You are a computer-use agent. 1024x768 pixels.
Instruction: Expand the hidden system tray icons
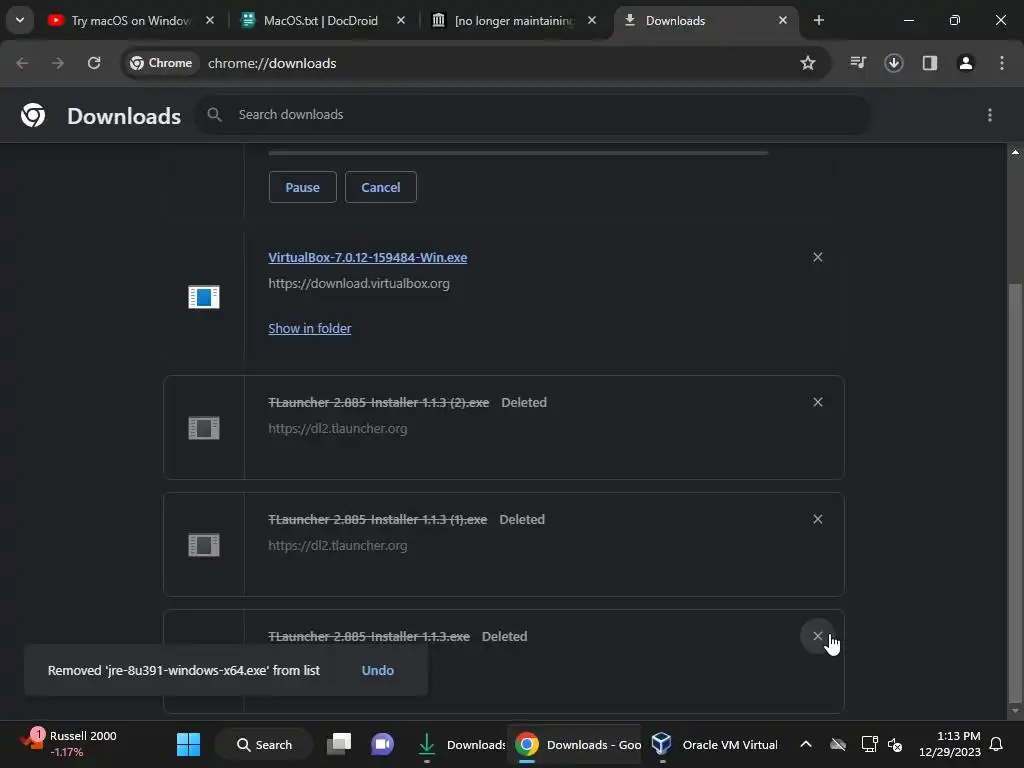point(806,744)
